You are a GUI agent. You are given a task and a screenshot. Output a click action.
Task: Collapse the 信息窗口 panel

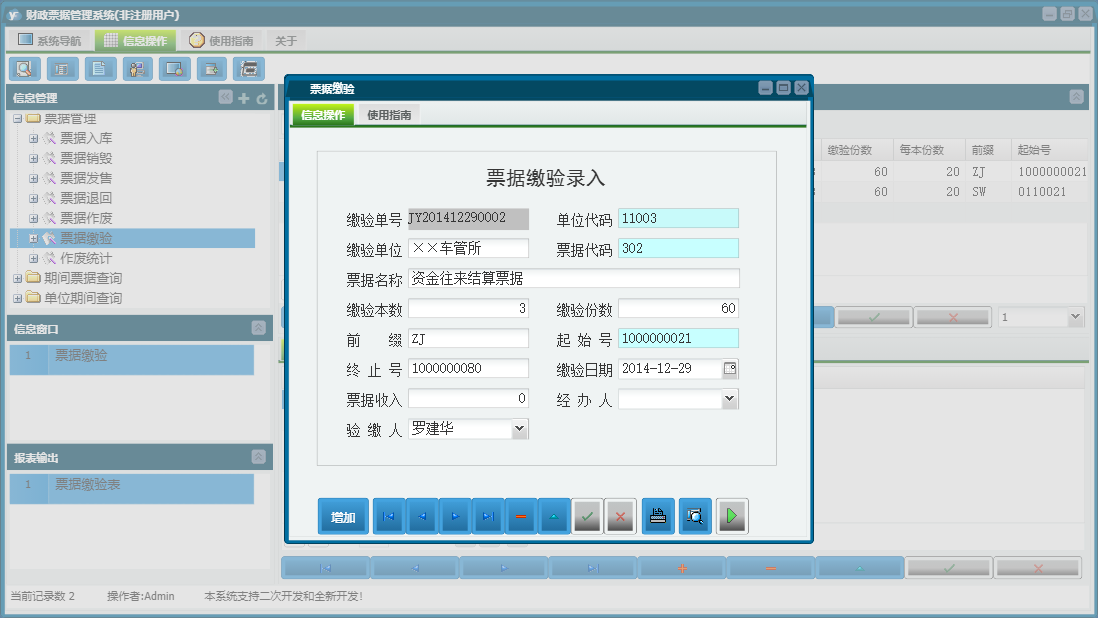point(258,328)
